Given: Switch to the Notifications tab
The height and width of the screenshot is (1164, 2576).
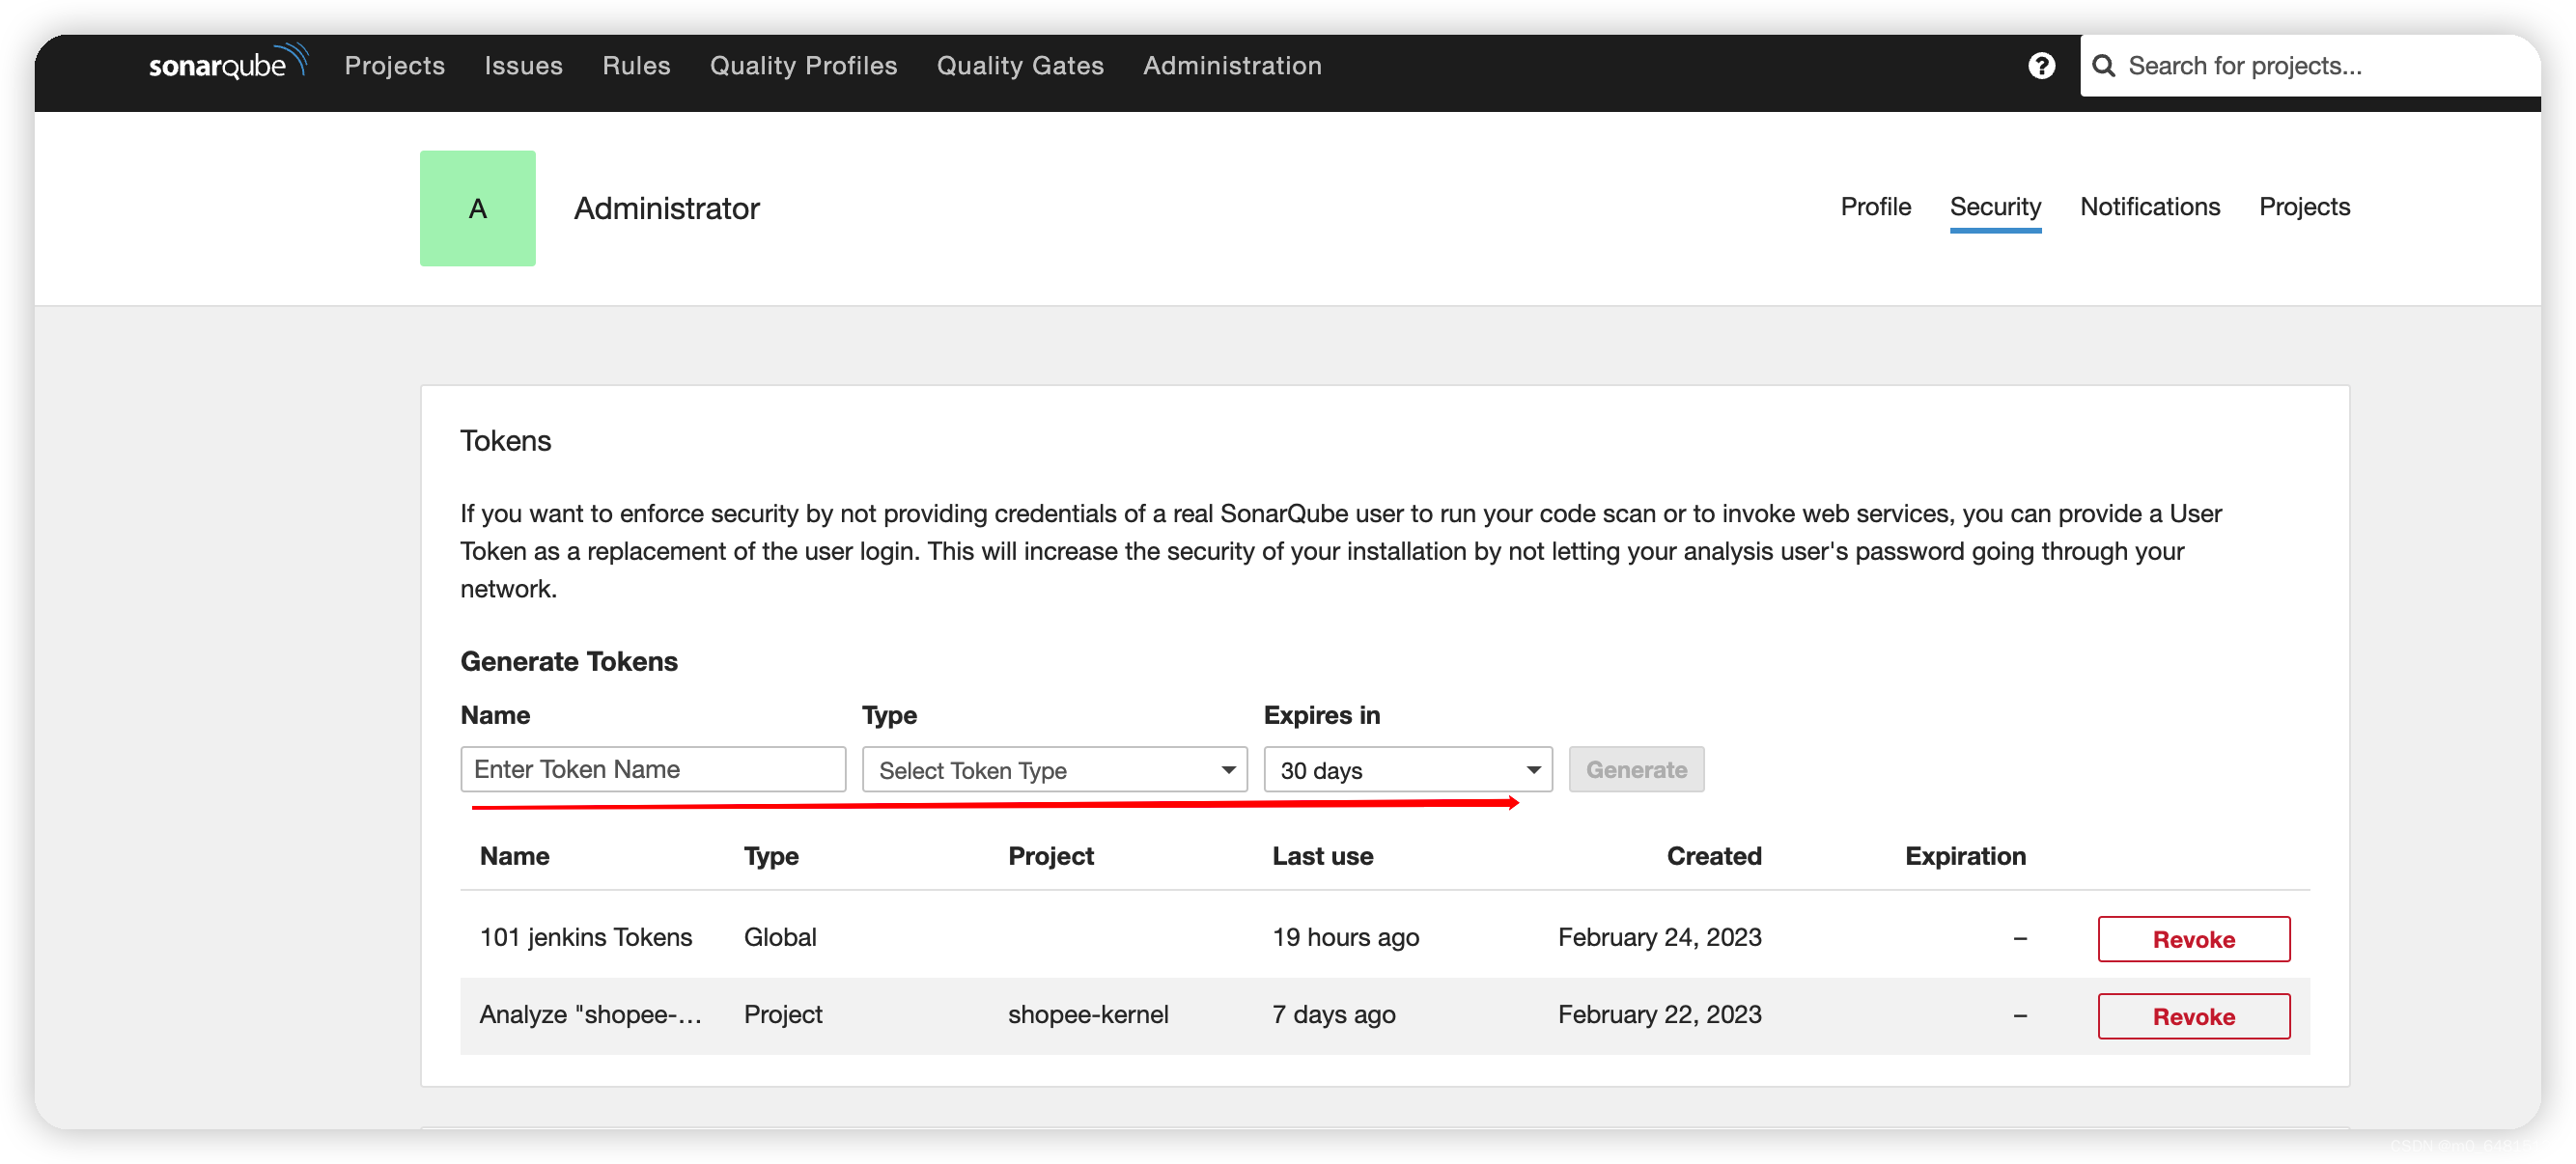Looking at the screenshot, I should (x=2149, y=207).
